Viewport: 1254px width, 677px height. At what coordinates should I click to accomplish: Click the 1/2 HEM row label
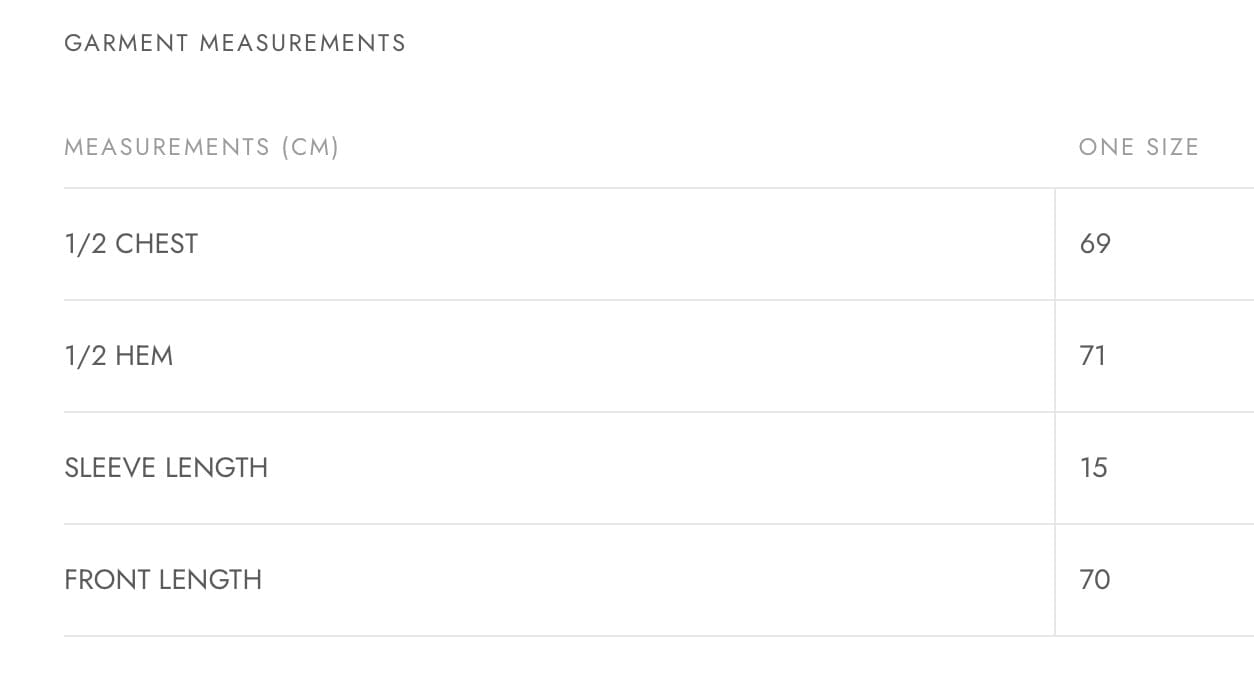click(118, 356)
